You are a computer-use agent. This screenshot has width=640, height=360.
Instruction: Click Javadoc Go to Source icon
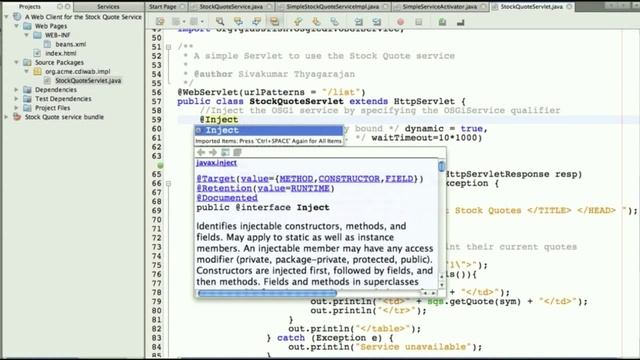coord(237,152)
